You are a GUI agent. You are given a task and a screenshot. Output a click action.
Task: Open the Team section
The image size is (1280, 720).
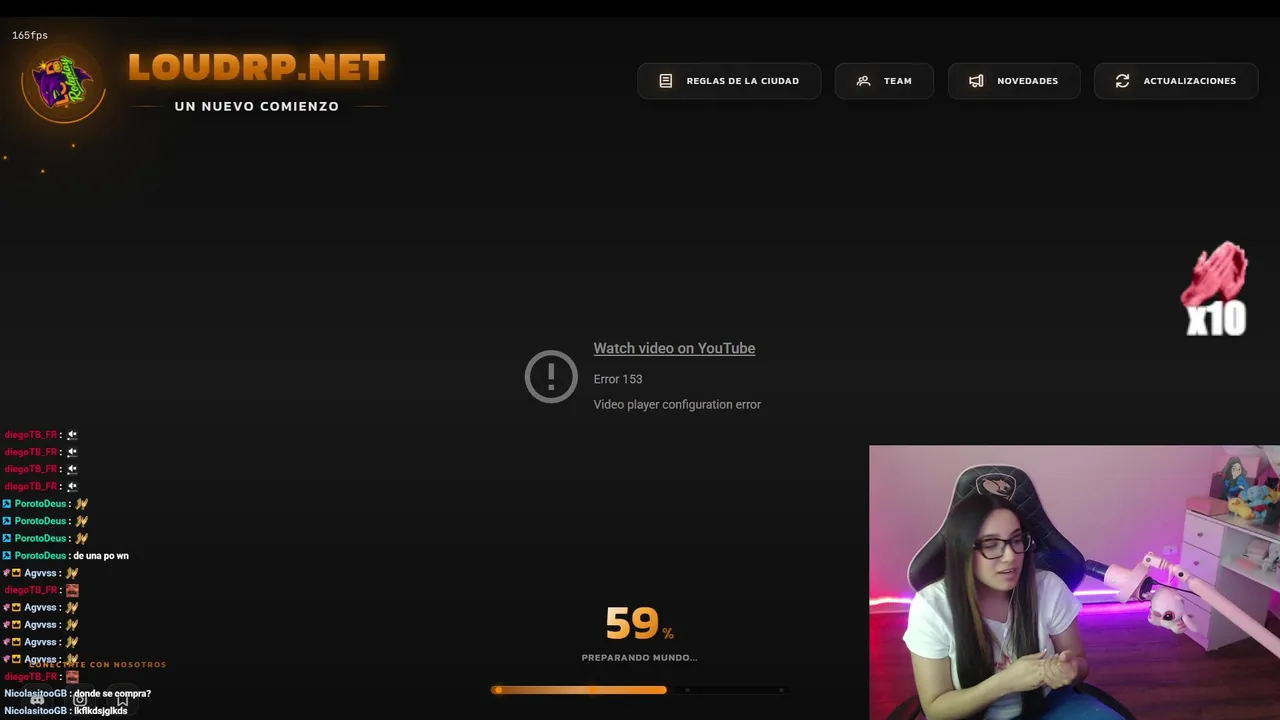pyautogui.click(x=884, y=81)
